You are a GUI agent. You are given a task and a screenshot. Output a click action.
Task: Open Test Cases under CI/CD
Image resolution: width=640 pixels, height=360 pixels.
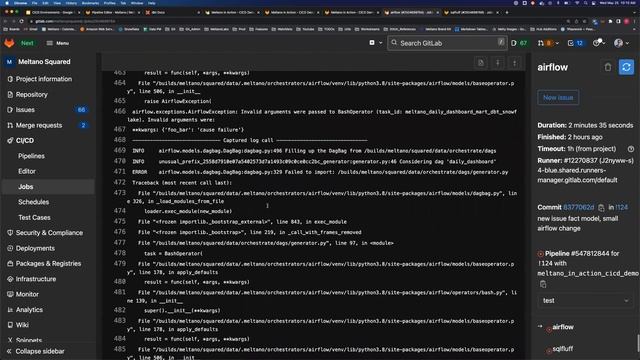coord(34,218)
